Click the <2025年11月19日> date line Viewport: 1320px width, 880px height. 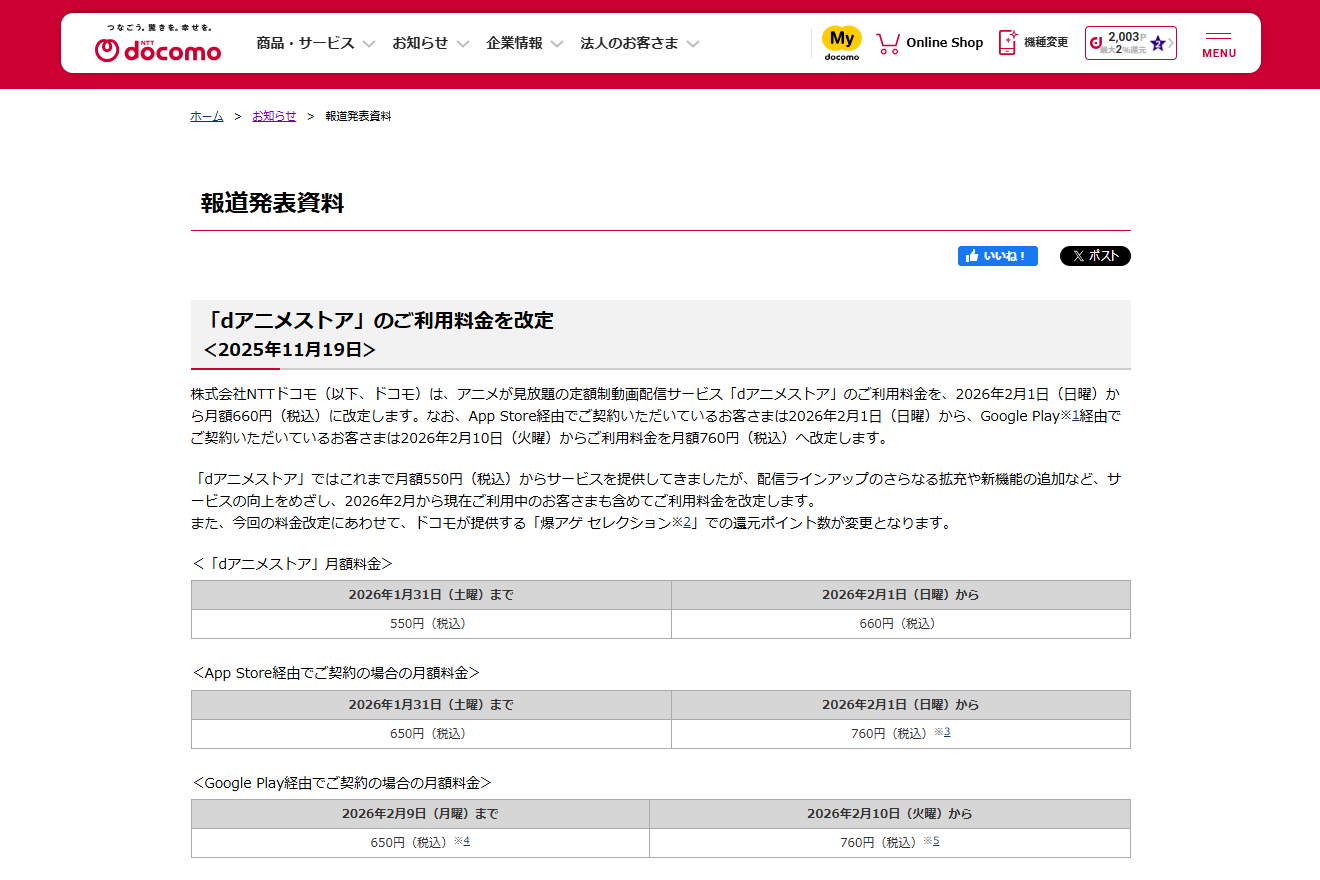(x=290, y=350)
